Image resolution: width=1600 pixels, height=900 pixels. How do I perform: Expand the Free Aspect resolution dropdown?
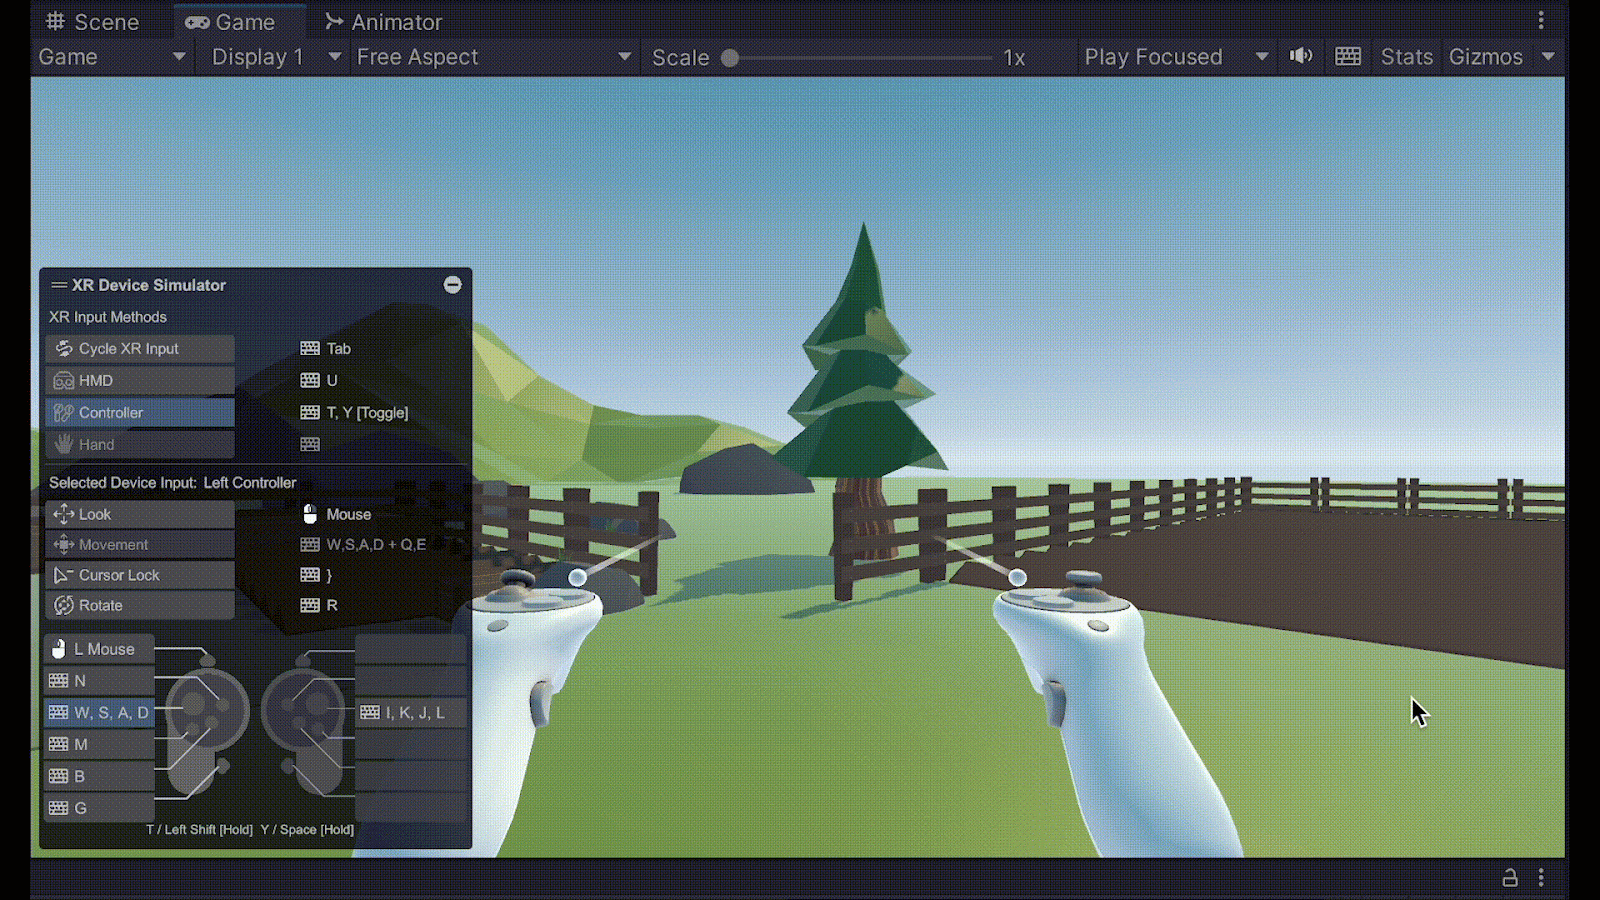pos(493,57)
